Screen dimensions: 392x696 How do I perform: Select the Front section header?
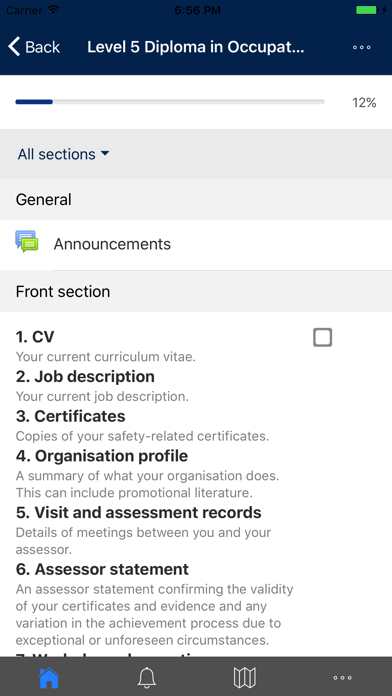pyautogui.click(x=196, y=292)
